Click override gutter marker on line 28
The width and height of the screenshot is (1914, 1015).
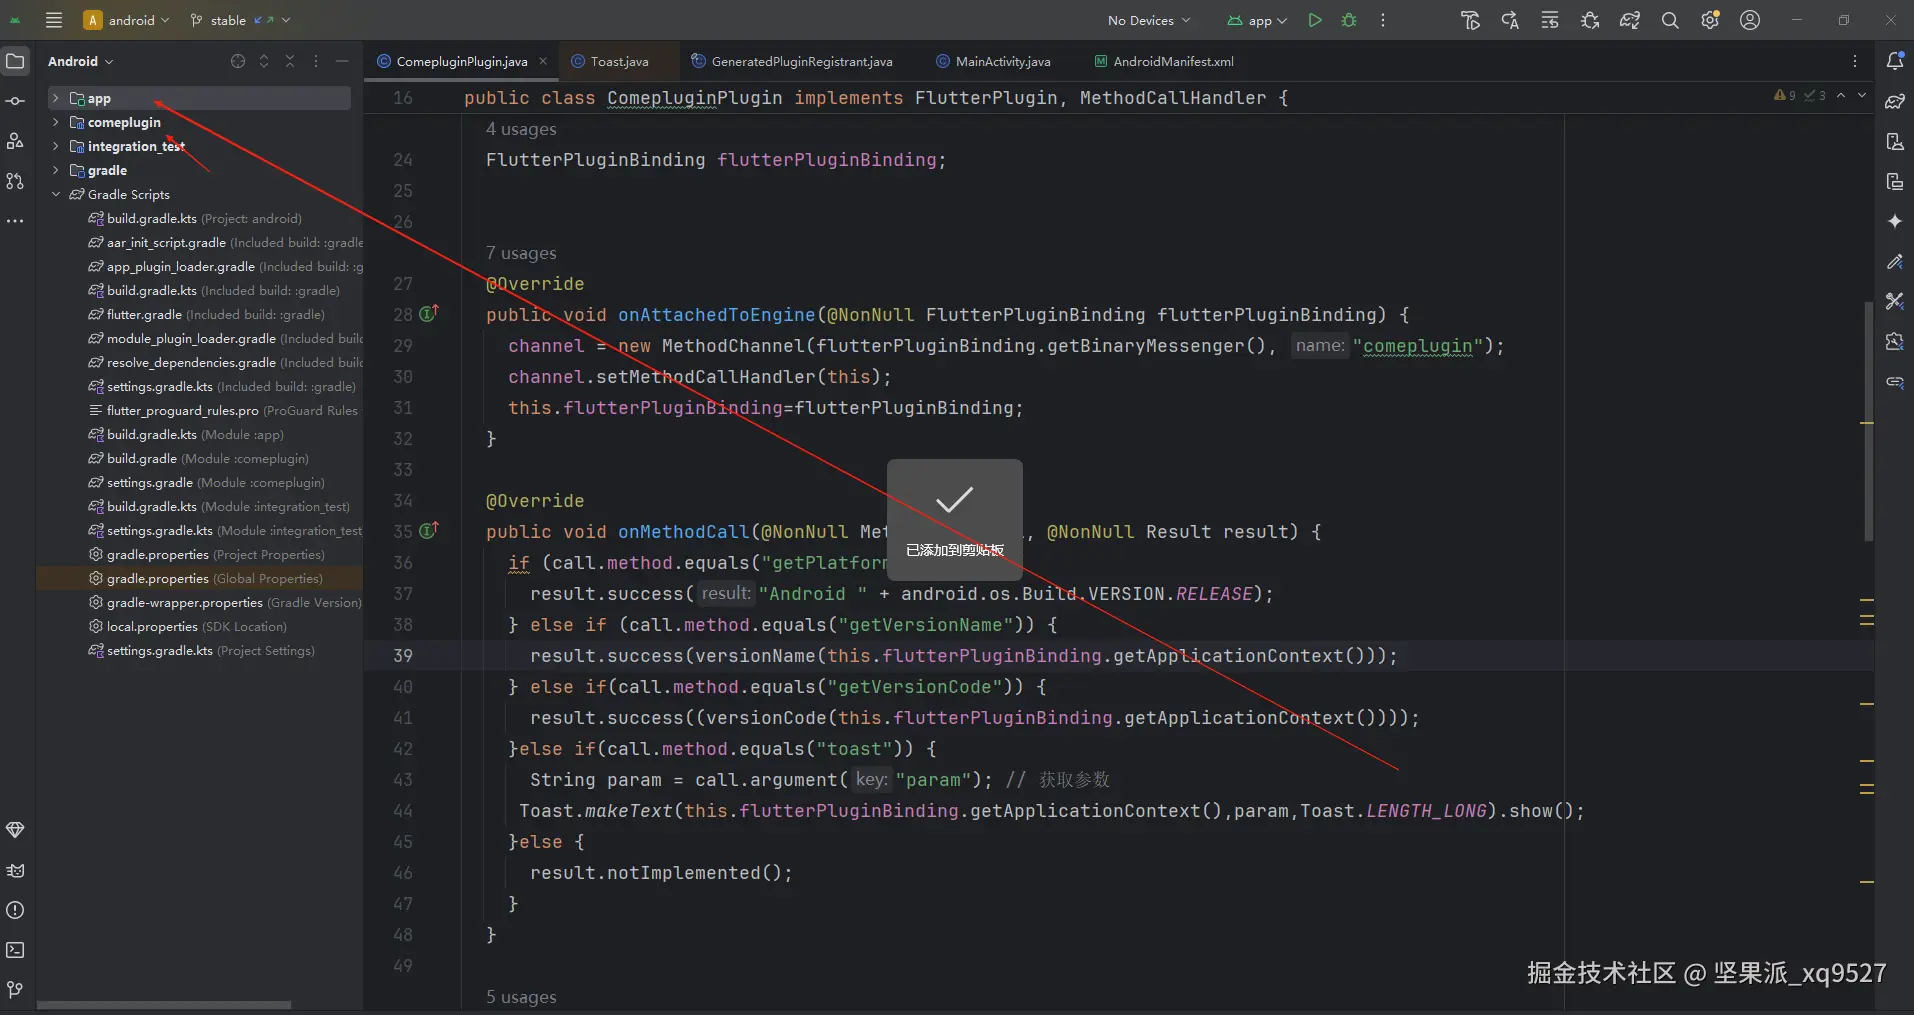pyautogui.click(x=429, y=313)
